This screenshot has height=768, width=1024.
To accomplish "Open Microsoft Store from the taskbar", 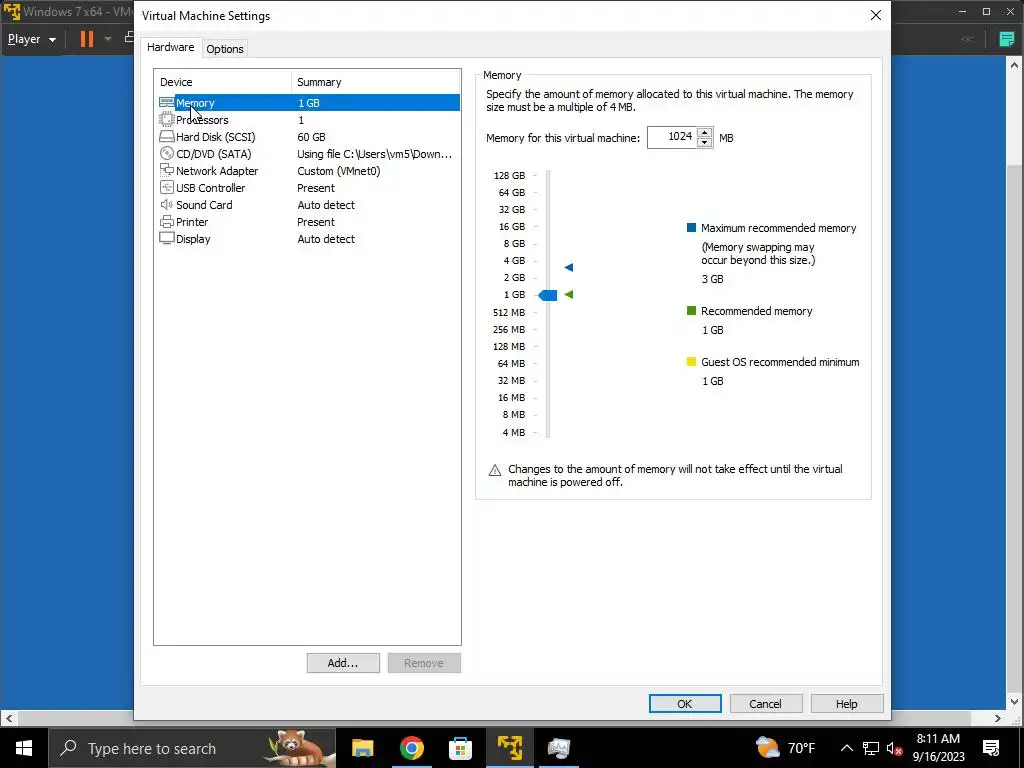I will 460,748.
